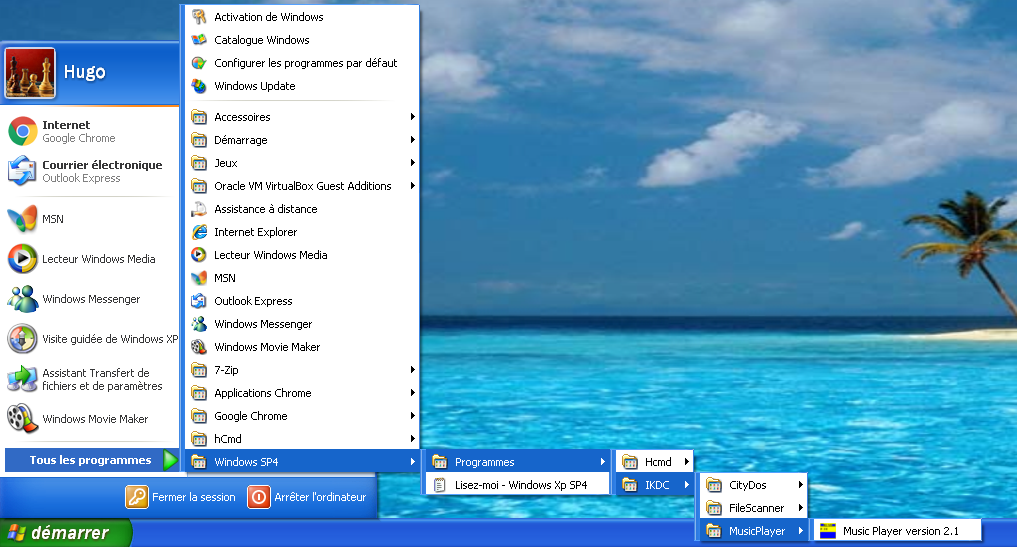The height and width of the screenshot is (547, 1017).
Task: Click Activation de Windows keys icon
Action: [199, 17]
